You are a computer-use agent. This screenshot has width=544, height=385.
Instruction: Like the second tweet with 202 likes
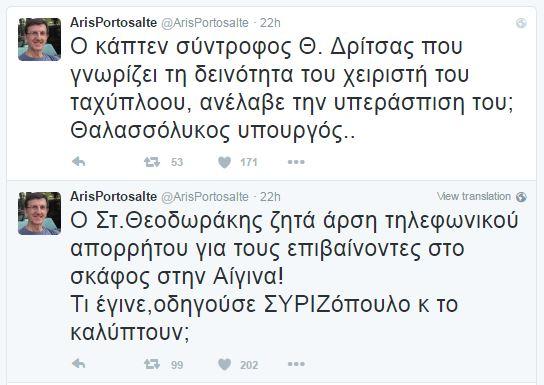224,364
